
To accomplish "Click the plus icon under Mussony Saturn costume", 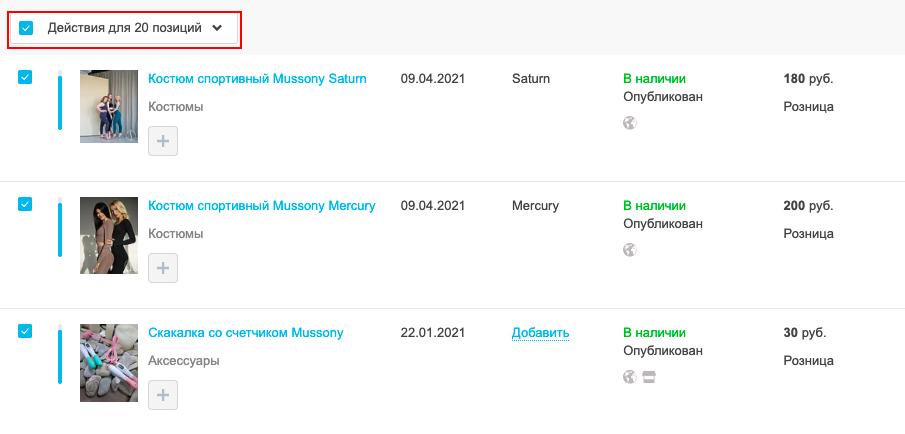I will tap(163, 141).
